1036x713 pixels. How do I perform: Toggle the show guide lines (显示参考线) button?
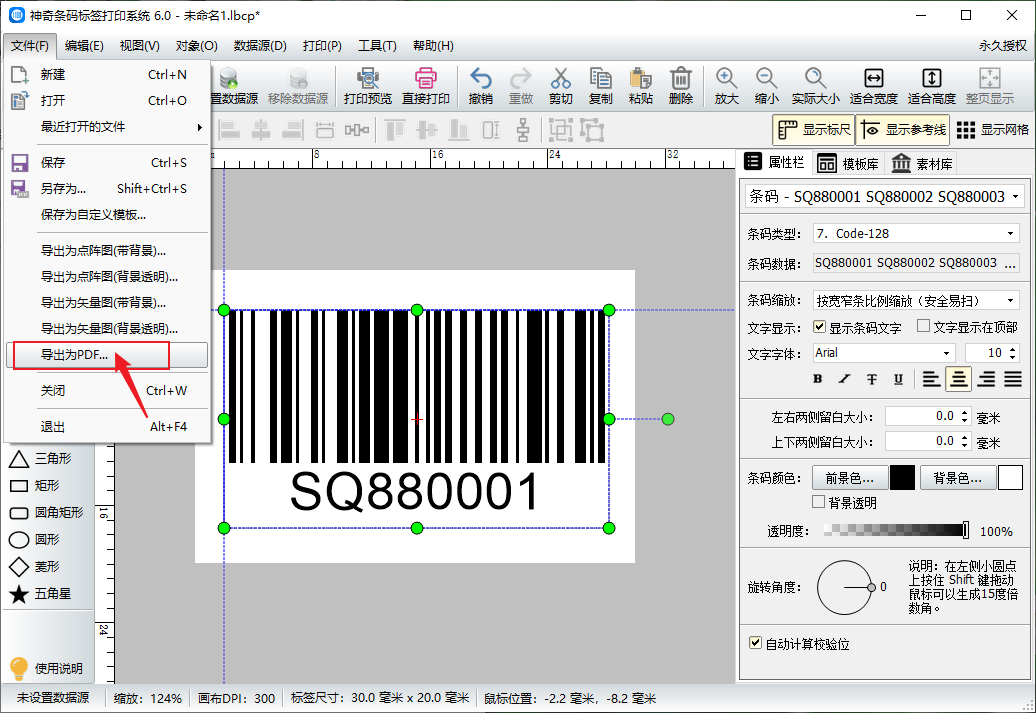[904, 130]
